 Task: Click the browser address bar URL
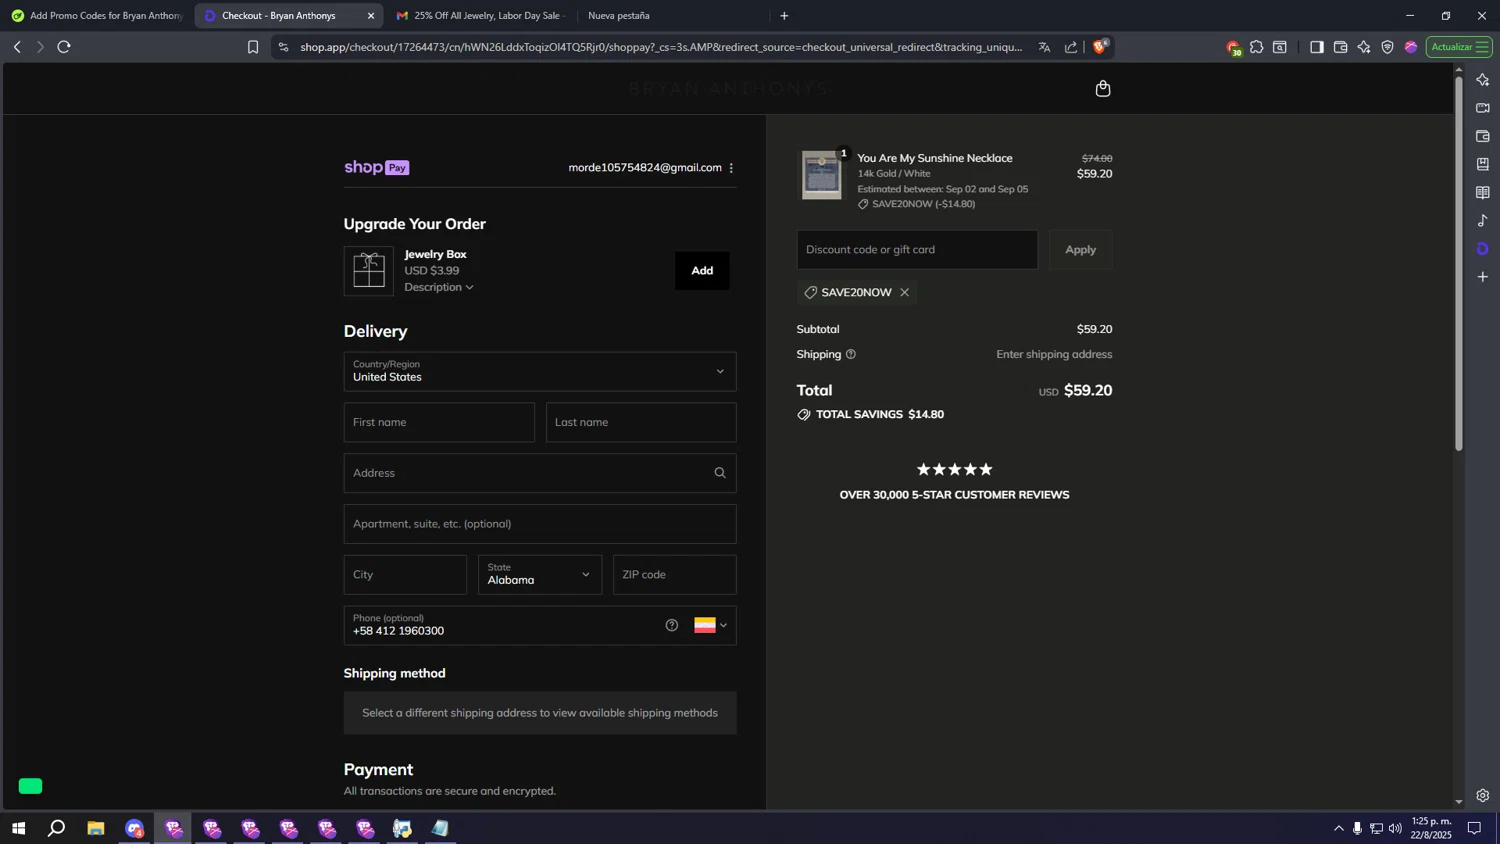point(660,47)
